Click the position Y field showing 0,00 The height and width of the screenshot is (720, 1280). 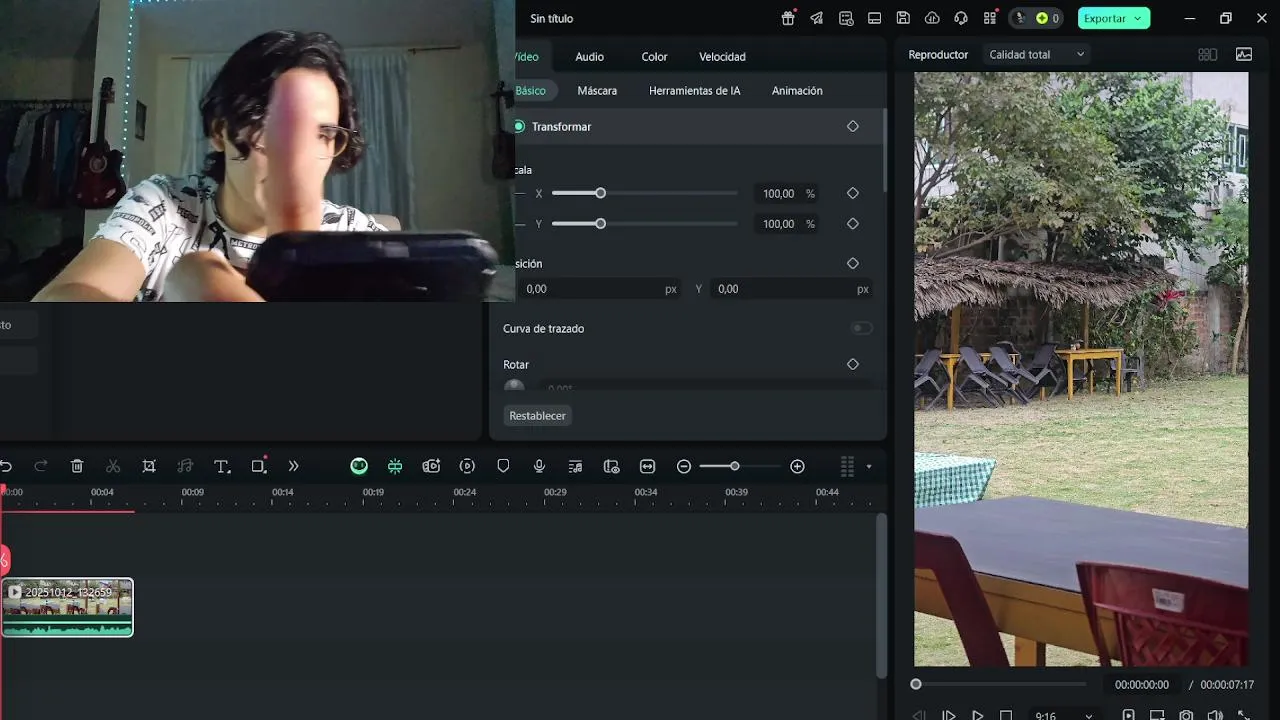point(791,289)
